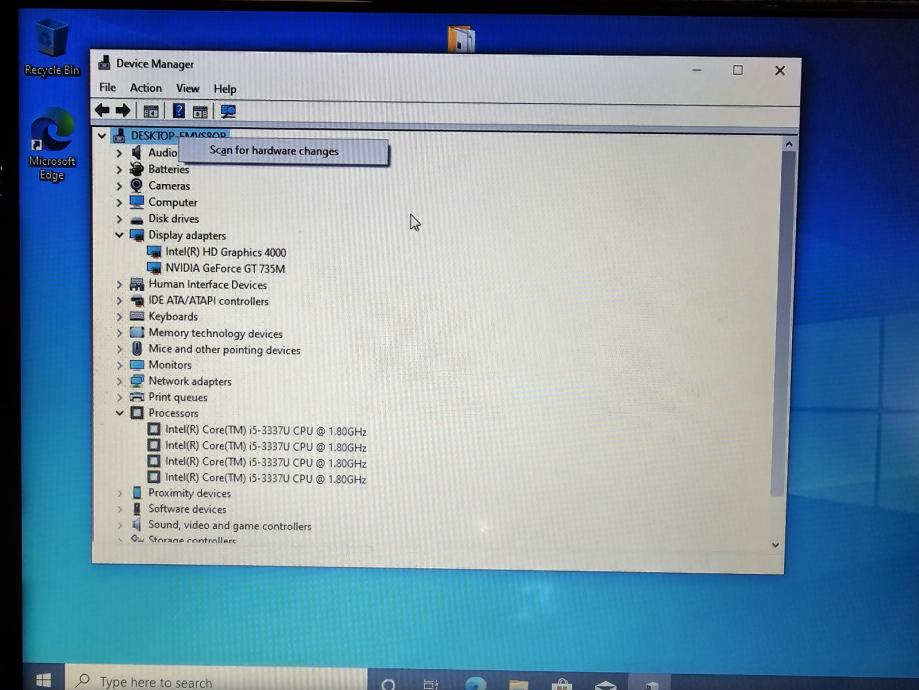The height and width of the screenshot is (690, 919).
Task: Expand the Batteries node arrow
Action: click(119, 169)
